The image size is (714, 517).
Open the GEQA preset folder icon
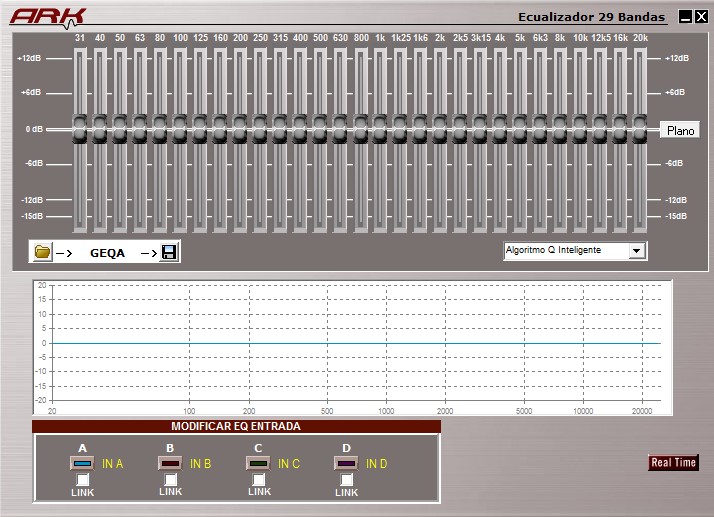tap(42, 251)
